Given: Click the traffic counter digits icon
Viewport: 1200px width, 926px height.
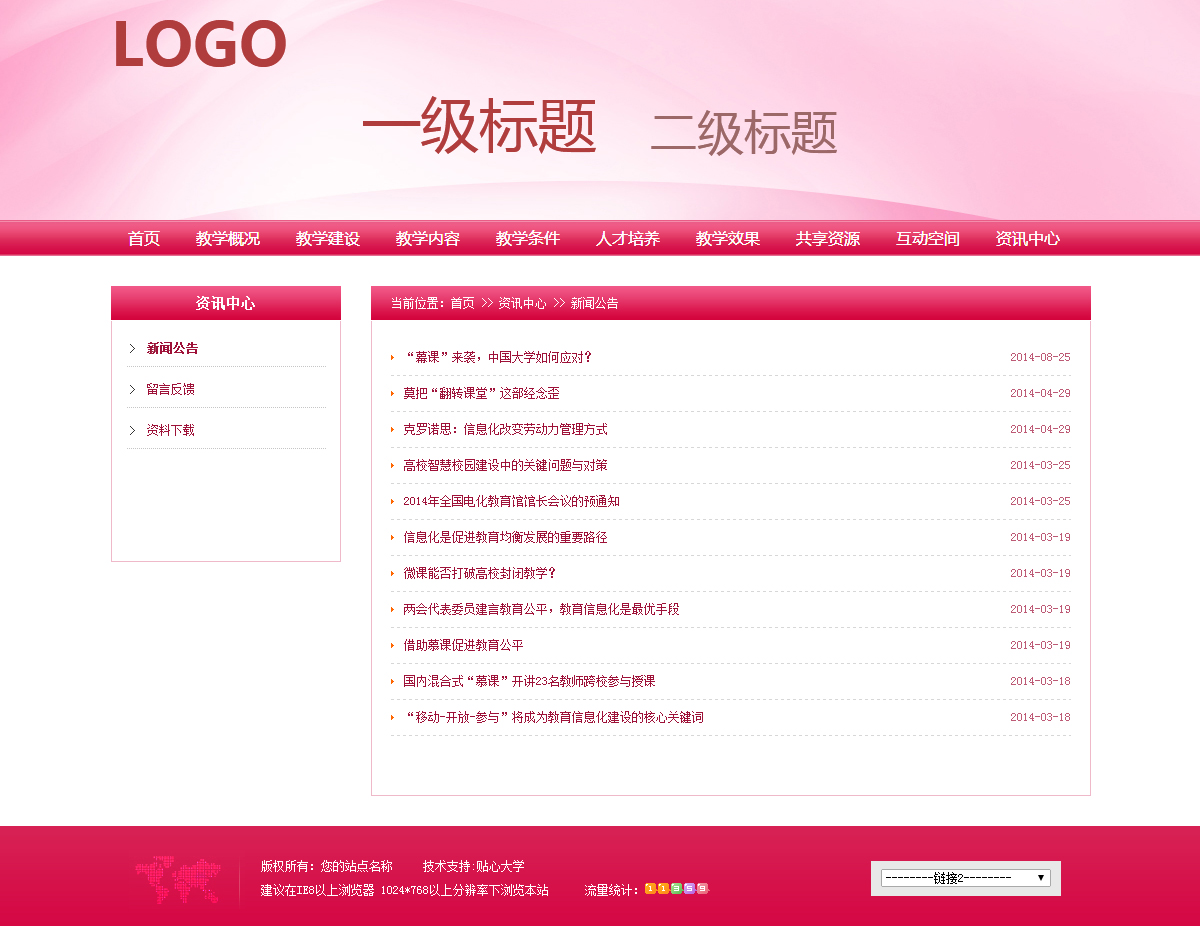Looking at the screenshot, I should point(677,888).
